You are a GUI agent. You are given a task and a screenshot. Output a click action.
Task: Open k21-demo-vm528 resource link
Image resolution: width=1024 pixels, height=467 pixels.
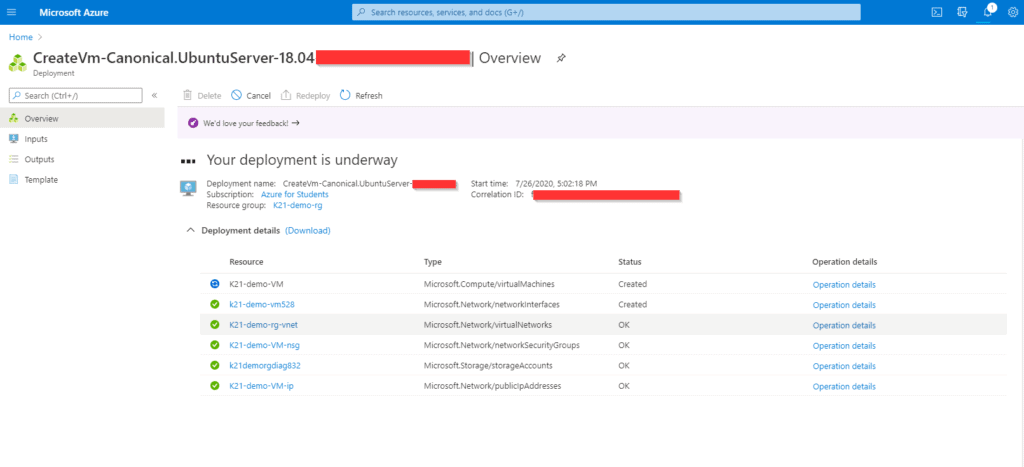(x=262, y=304)
